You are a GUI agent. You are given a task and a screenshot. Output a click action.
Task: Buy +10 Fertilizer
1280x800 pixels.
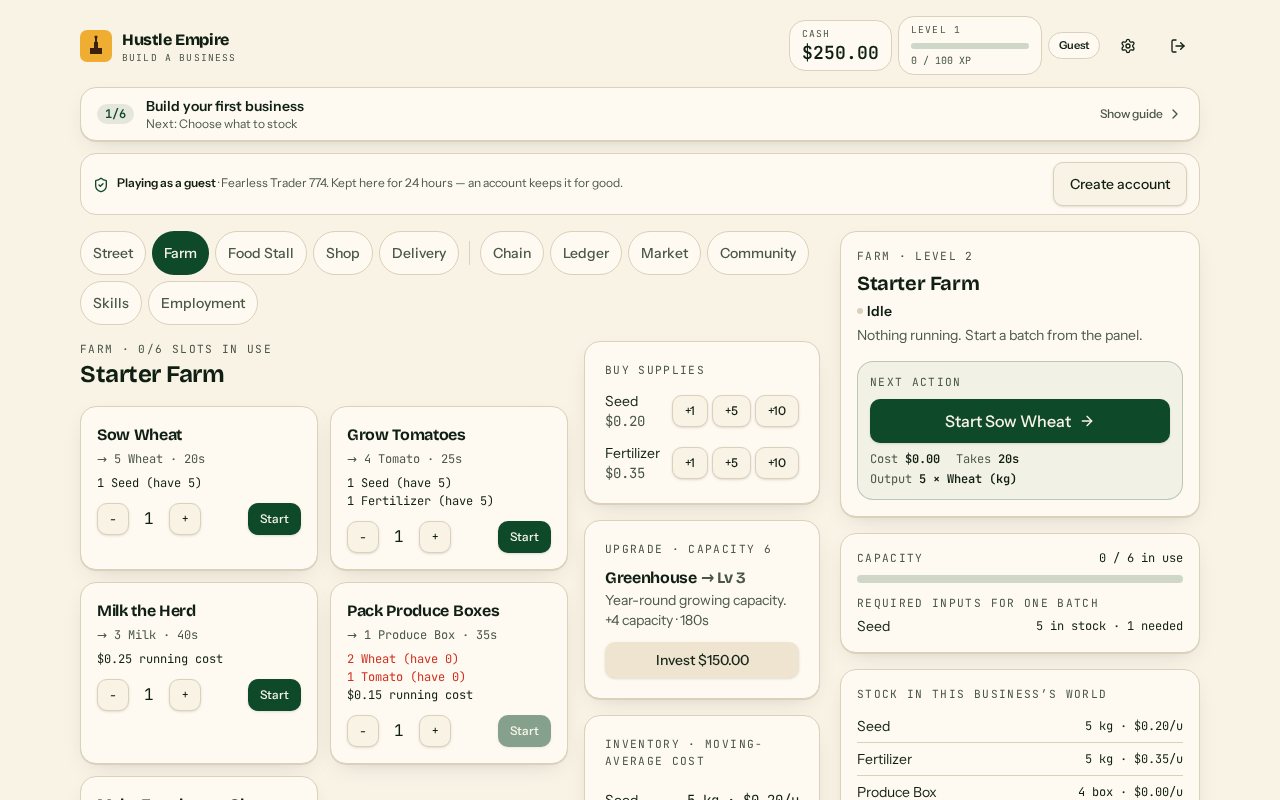click(777, 463)
